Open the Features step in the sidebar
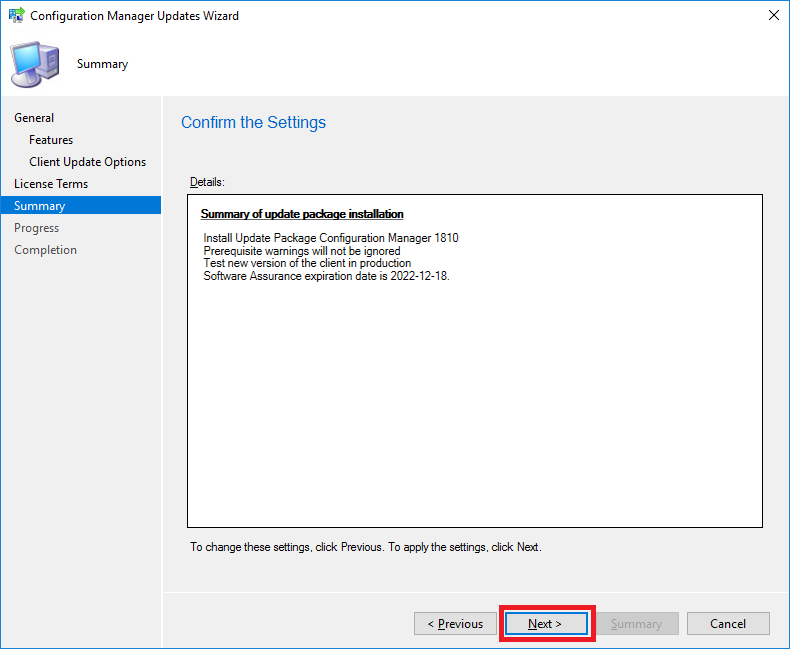 tap(51, 140)
